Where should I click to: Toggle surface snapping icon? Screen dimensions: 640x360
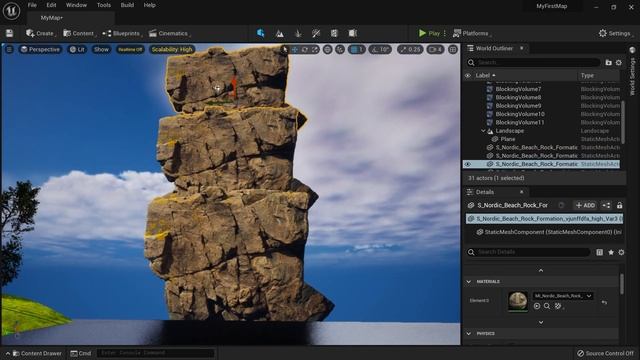[340, 49]
